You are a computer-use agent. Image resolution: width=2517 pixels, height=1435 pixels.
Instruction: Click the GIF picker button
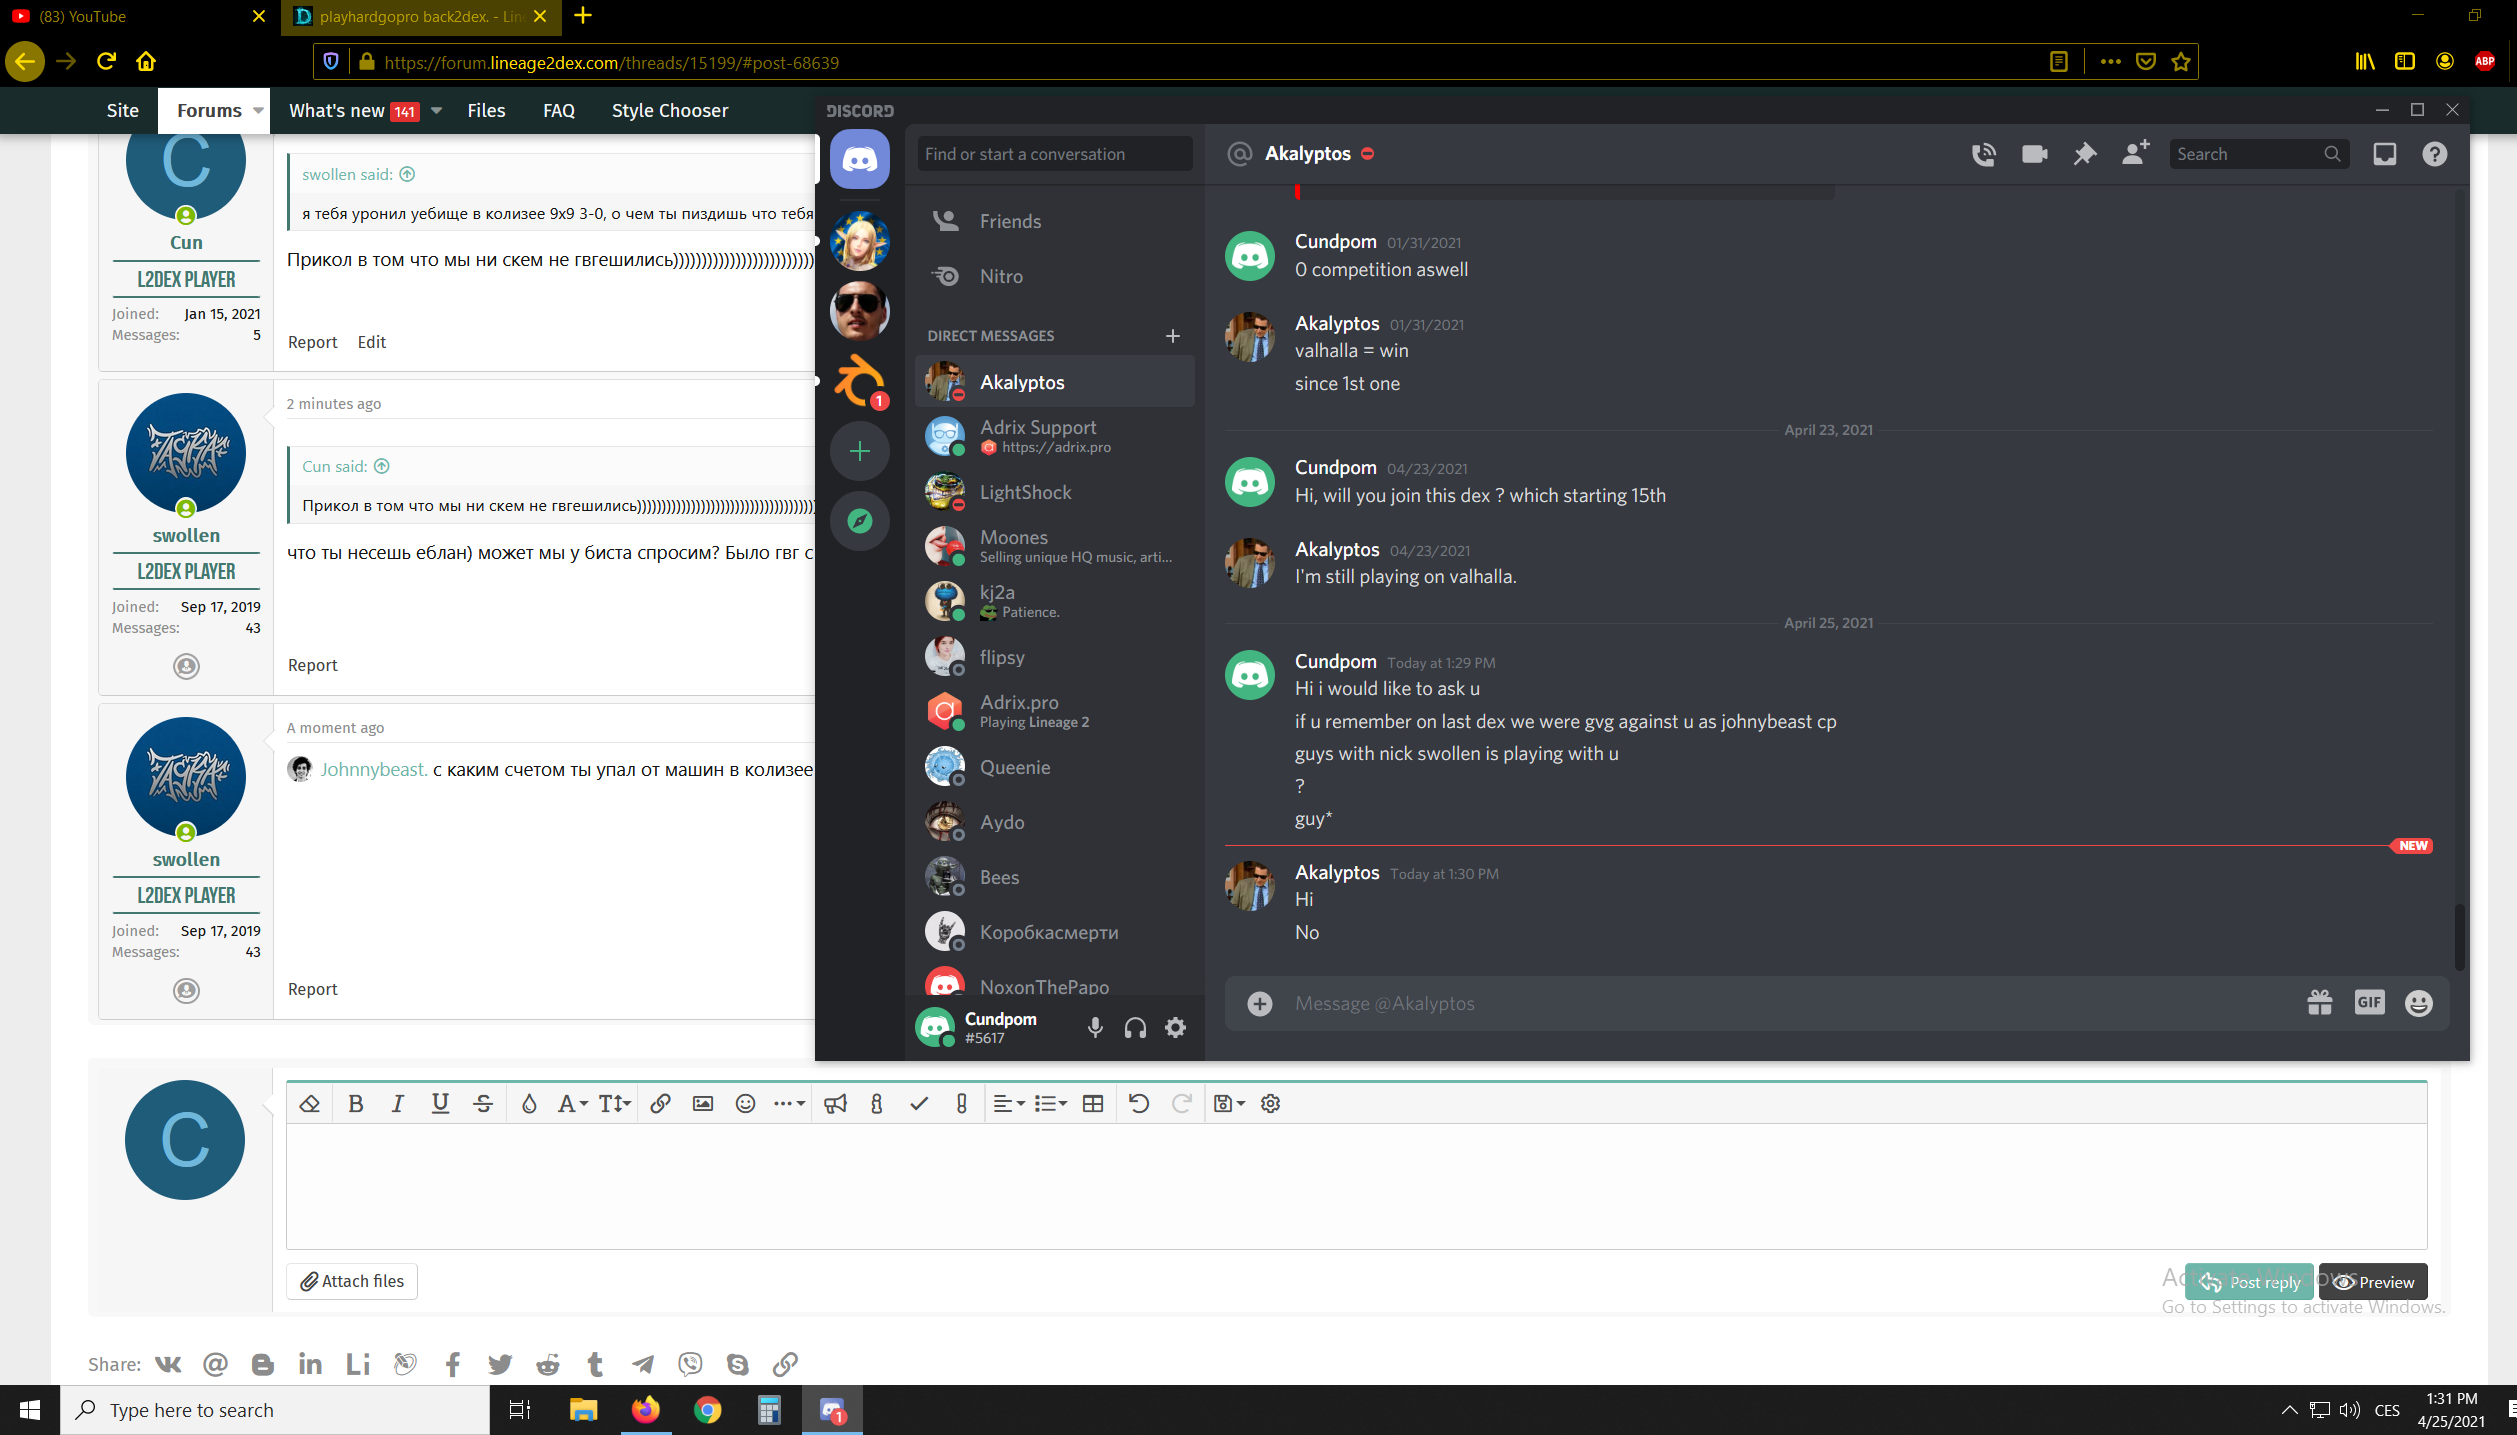click(x=2369, y=1002)
